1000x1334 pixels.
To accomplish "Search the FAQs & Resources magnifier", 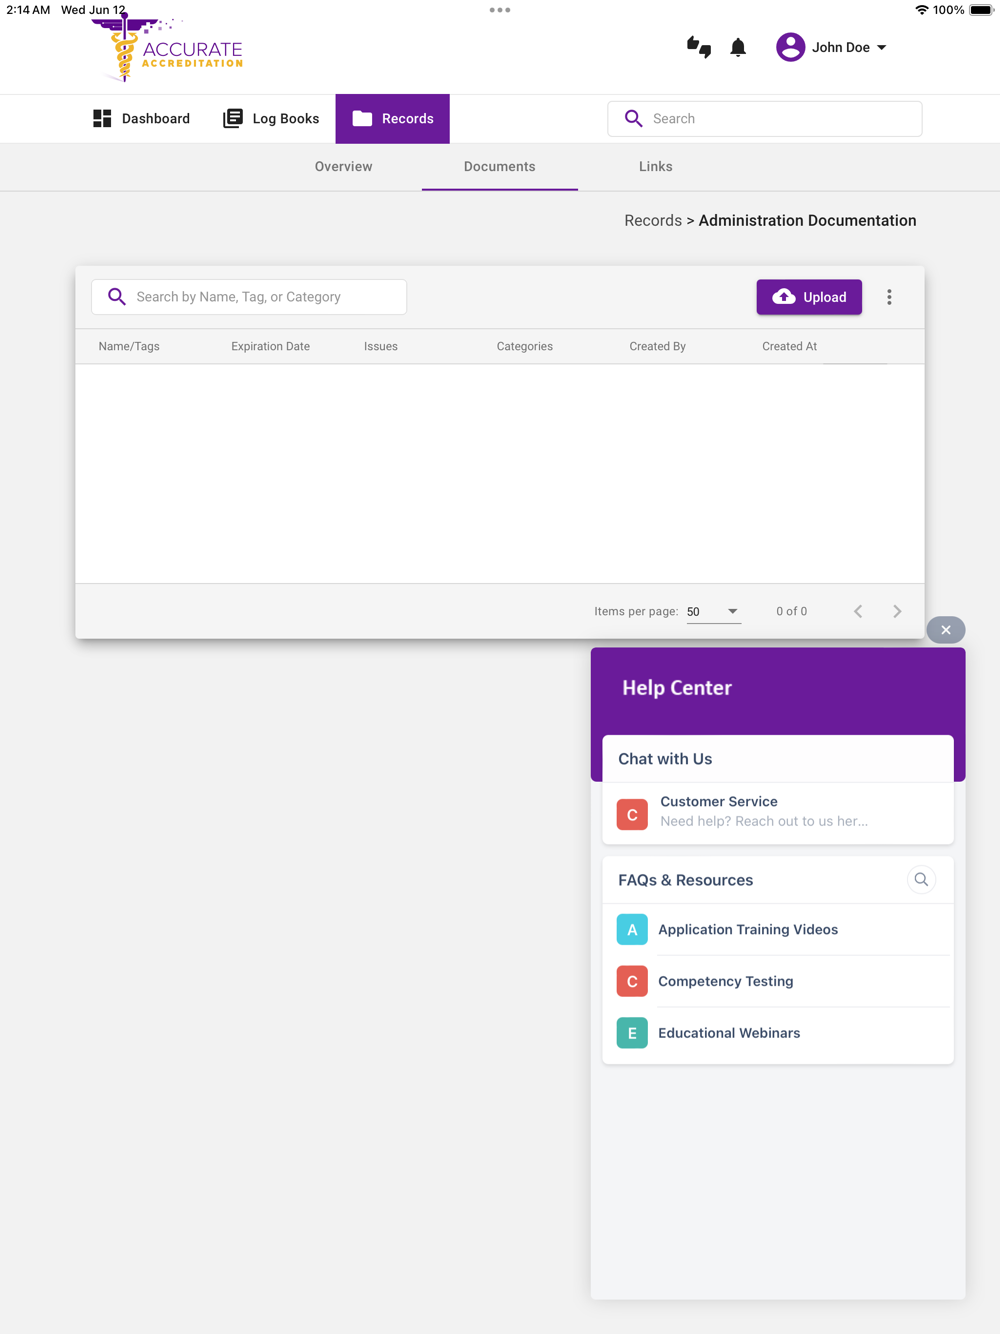I will (x=921, y=880).
